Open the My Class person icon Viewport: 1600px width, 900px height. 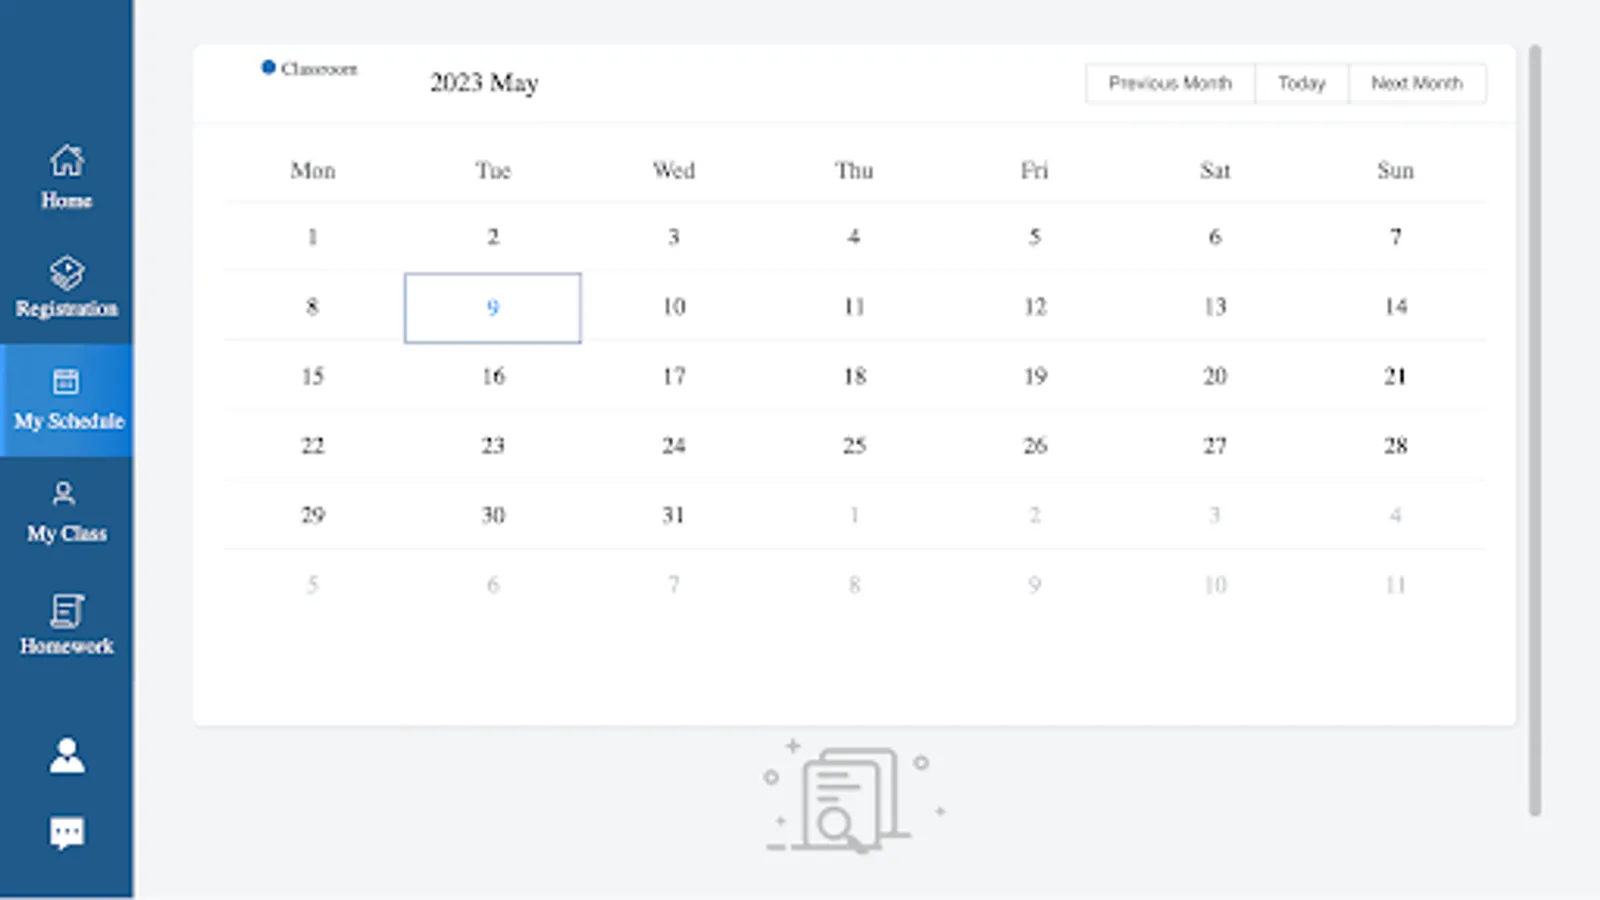coord(64,493)
